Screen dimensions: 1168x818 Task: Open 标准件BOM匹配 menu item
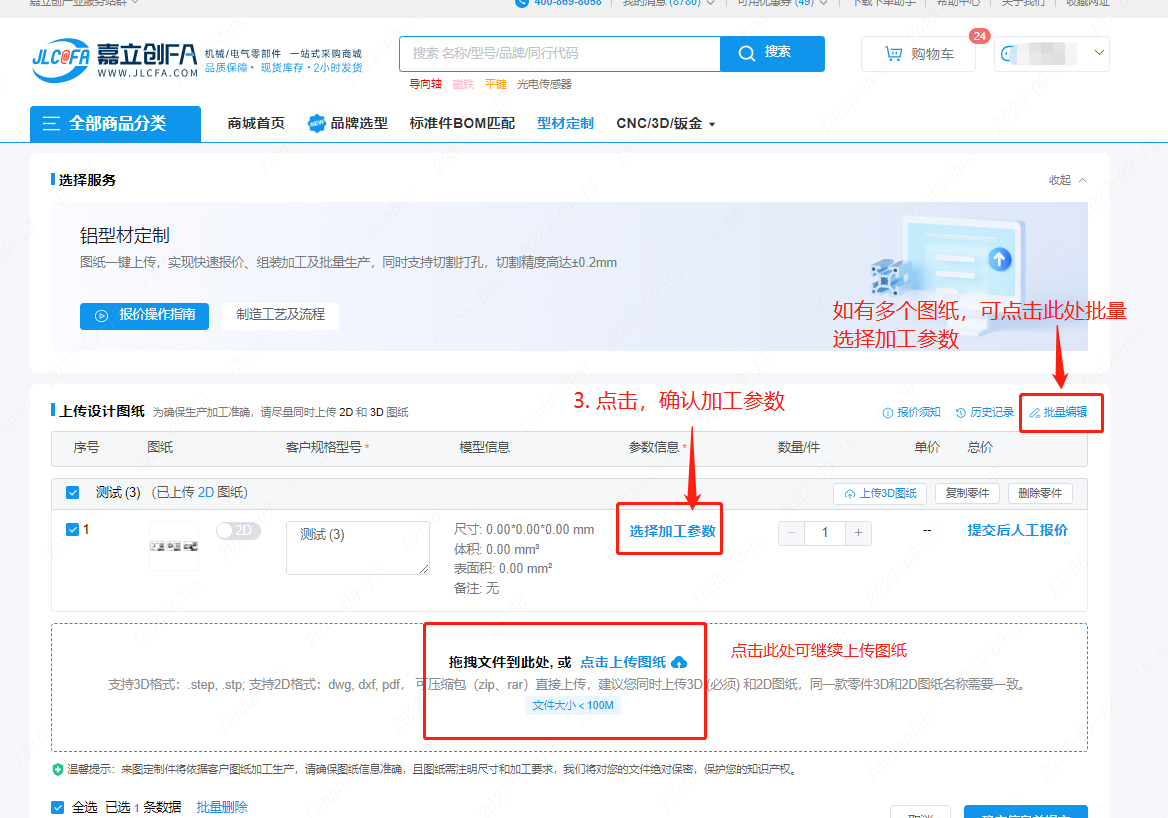[x=462, y=124]
